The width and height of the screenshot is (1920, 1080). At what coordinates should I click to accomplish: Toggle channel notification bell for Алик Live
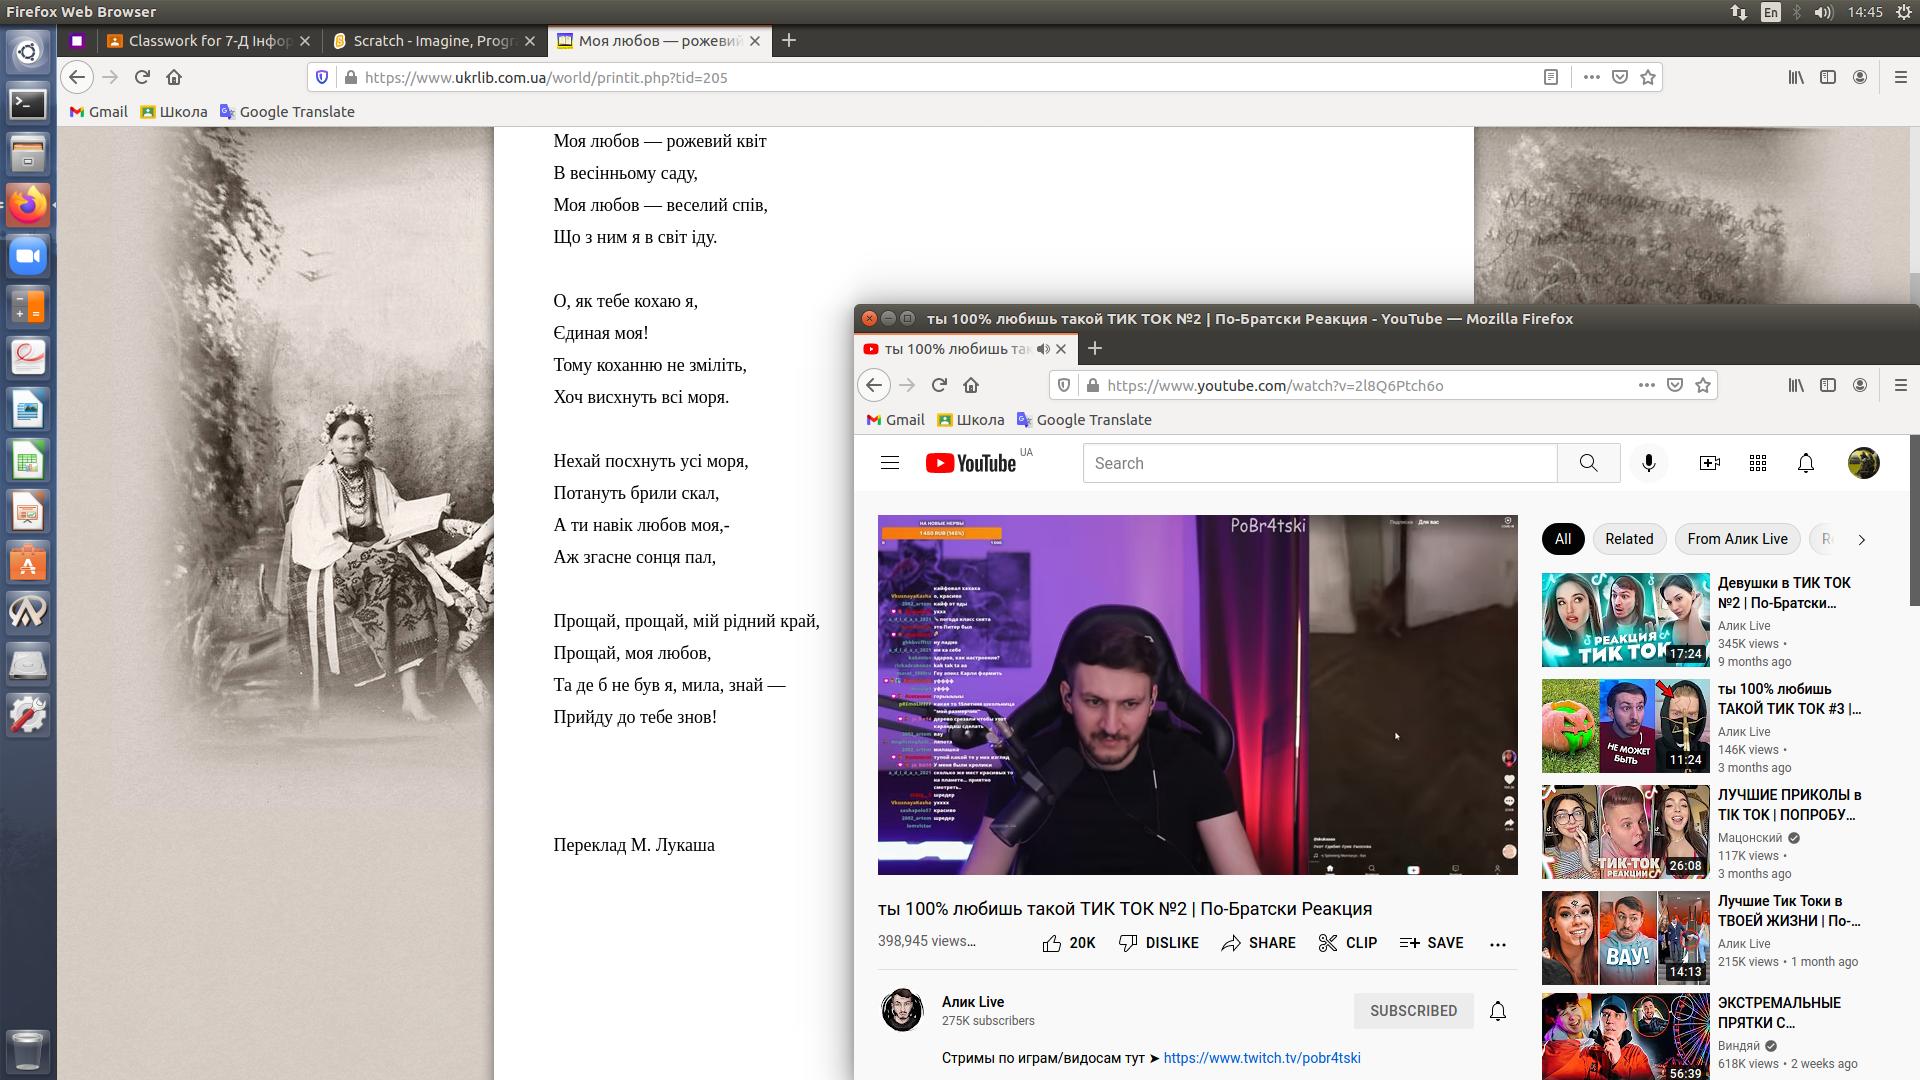point(1497,1011)
